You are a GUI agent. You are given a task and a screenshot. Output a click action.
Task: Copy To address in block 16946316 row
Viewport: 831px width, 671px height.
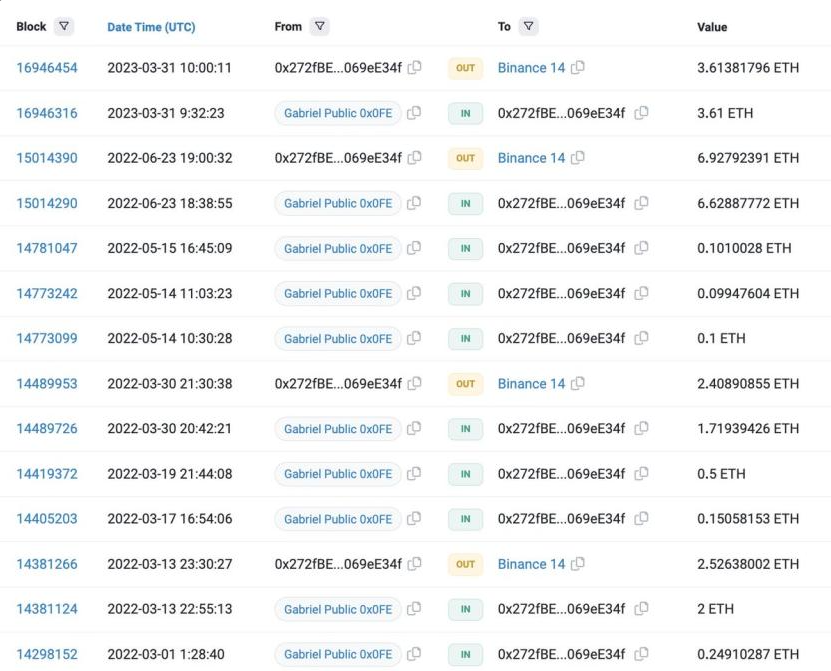coord(641,112)
